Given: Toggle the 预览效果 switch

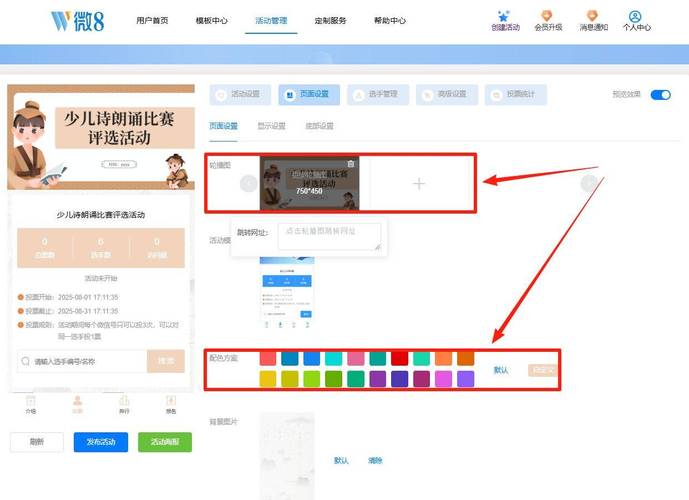Looking at the screenshot, I should point(660,95).
